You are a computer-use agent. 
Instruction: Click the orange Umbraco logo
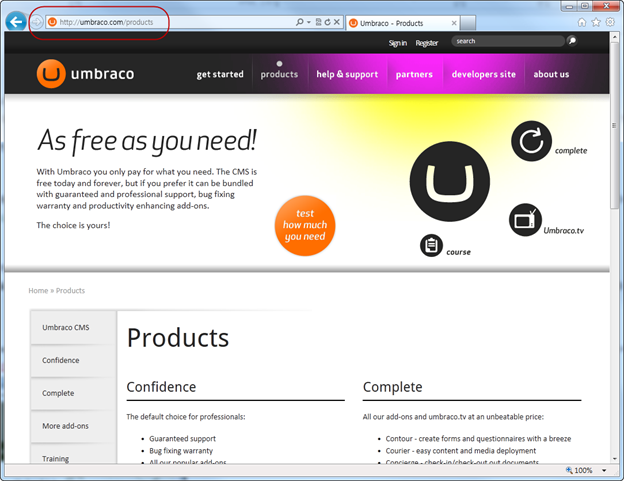(51, 74)
